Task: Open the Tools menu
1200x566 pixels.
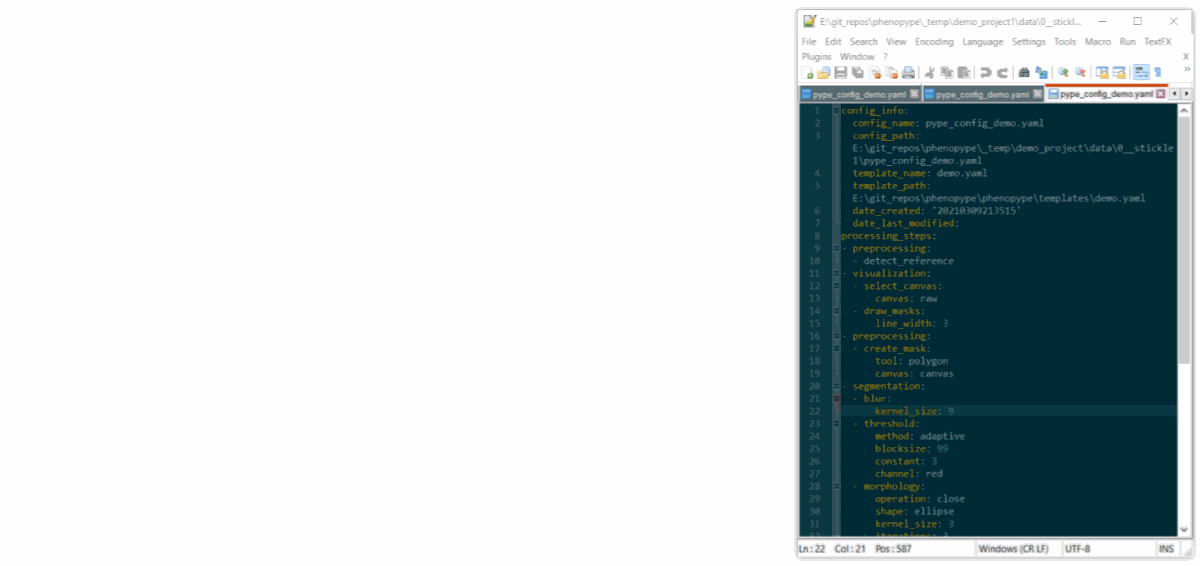Action: pyautogui.click(x=1065, y=42)
